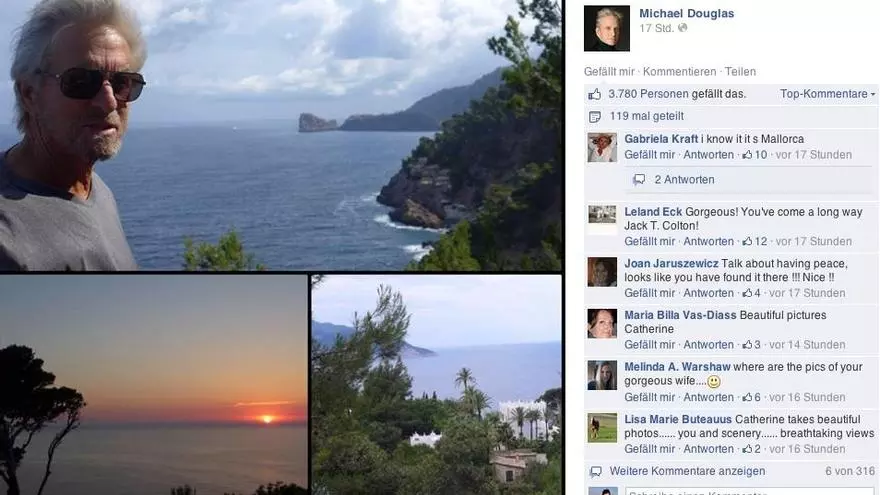Click the like count icon on Gabriela Kraft's comment
The width and height of the screenshot is (880, 495).
coord(747,154)
